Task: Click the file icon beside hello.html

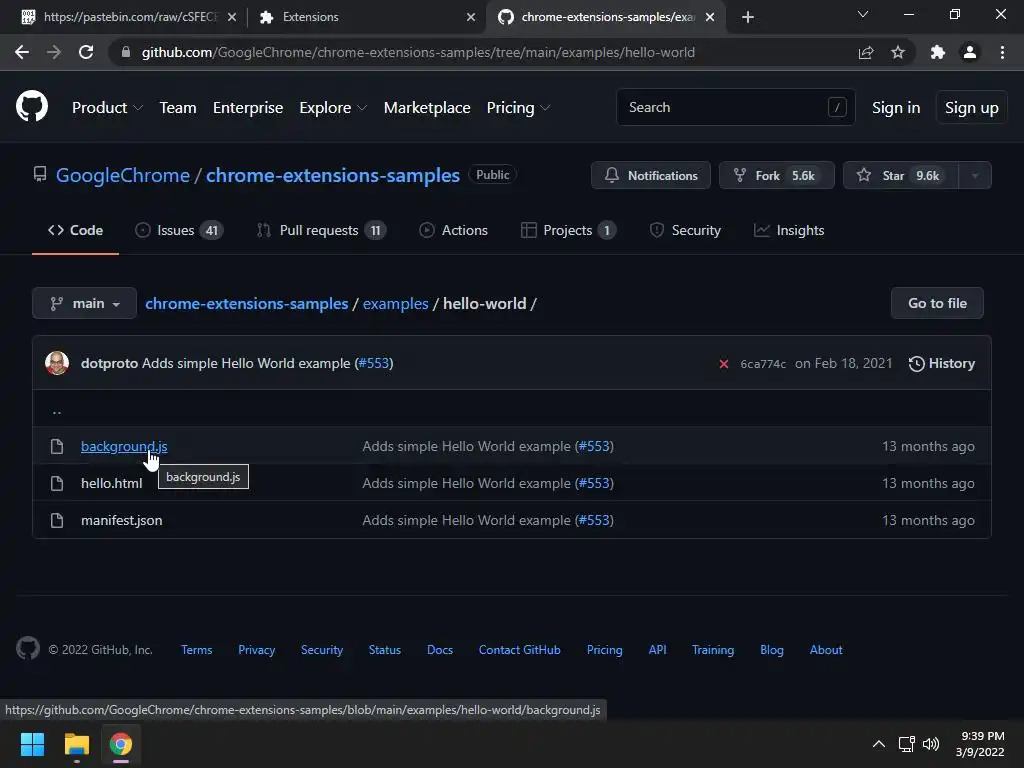Action: point(57,483)
